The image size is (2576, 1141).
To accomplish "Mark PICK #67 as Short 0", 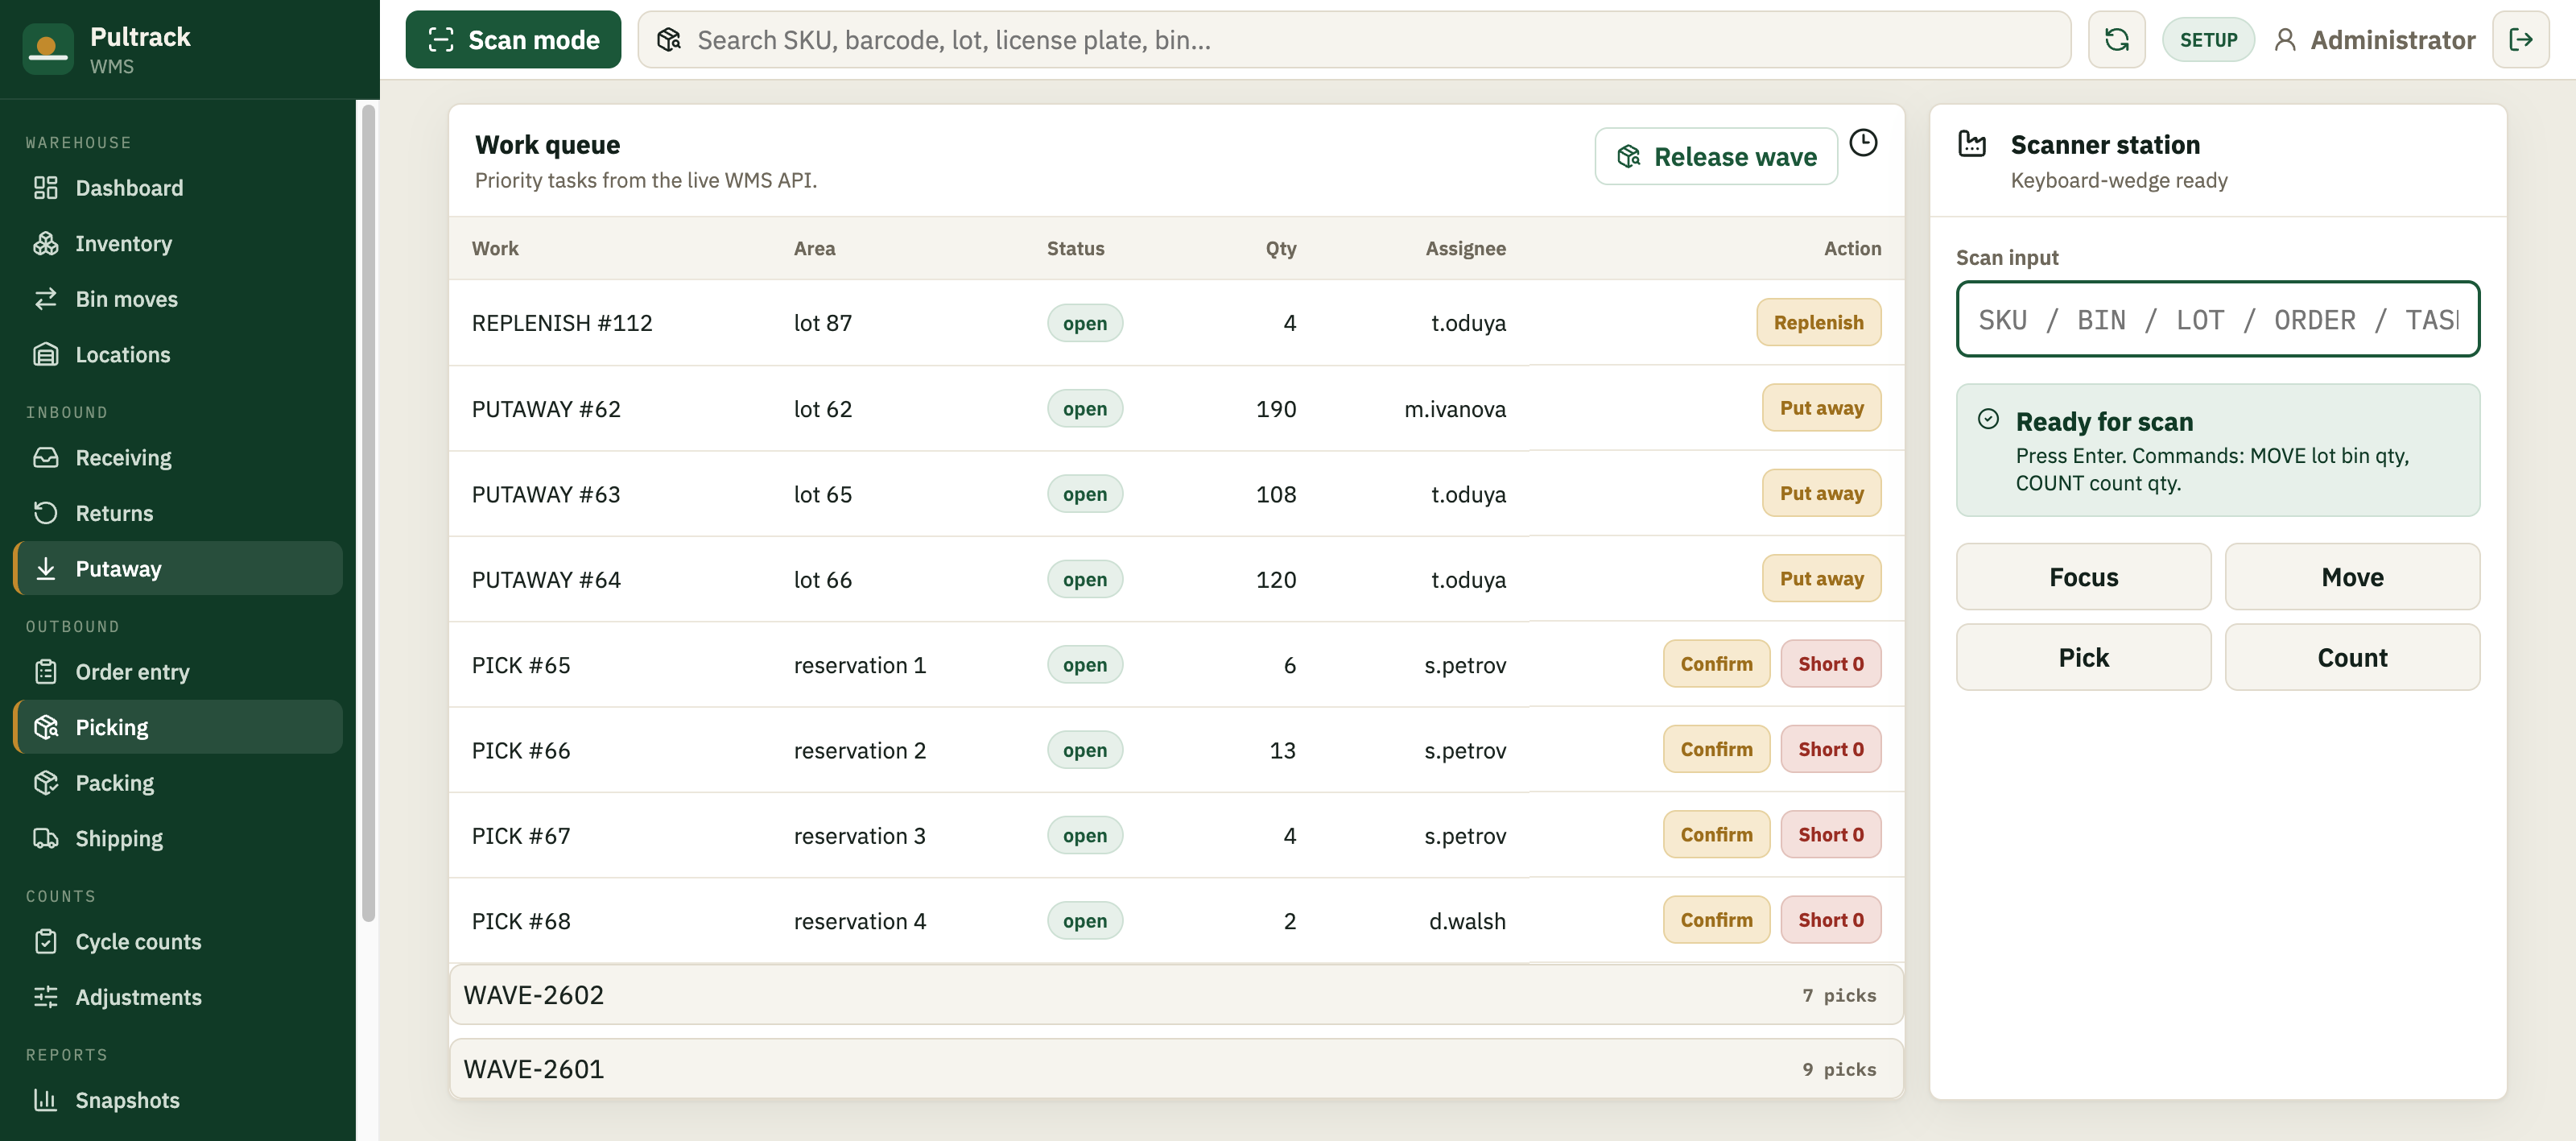I will coord(1830,834).
